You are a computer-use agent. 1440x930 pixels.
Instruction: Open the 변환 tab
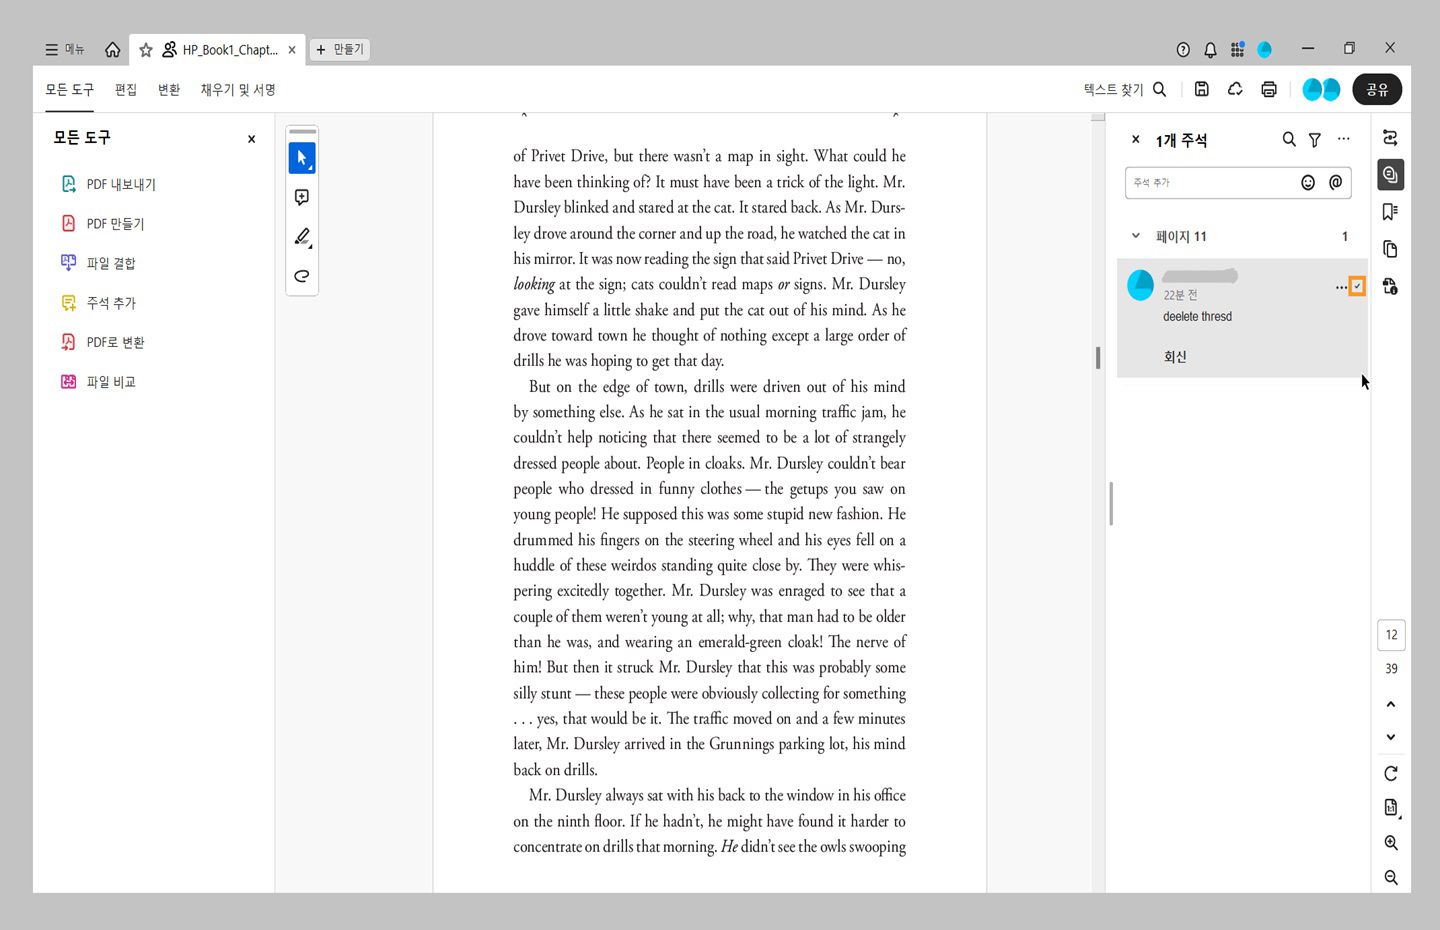(169, 89)
